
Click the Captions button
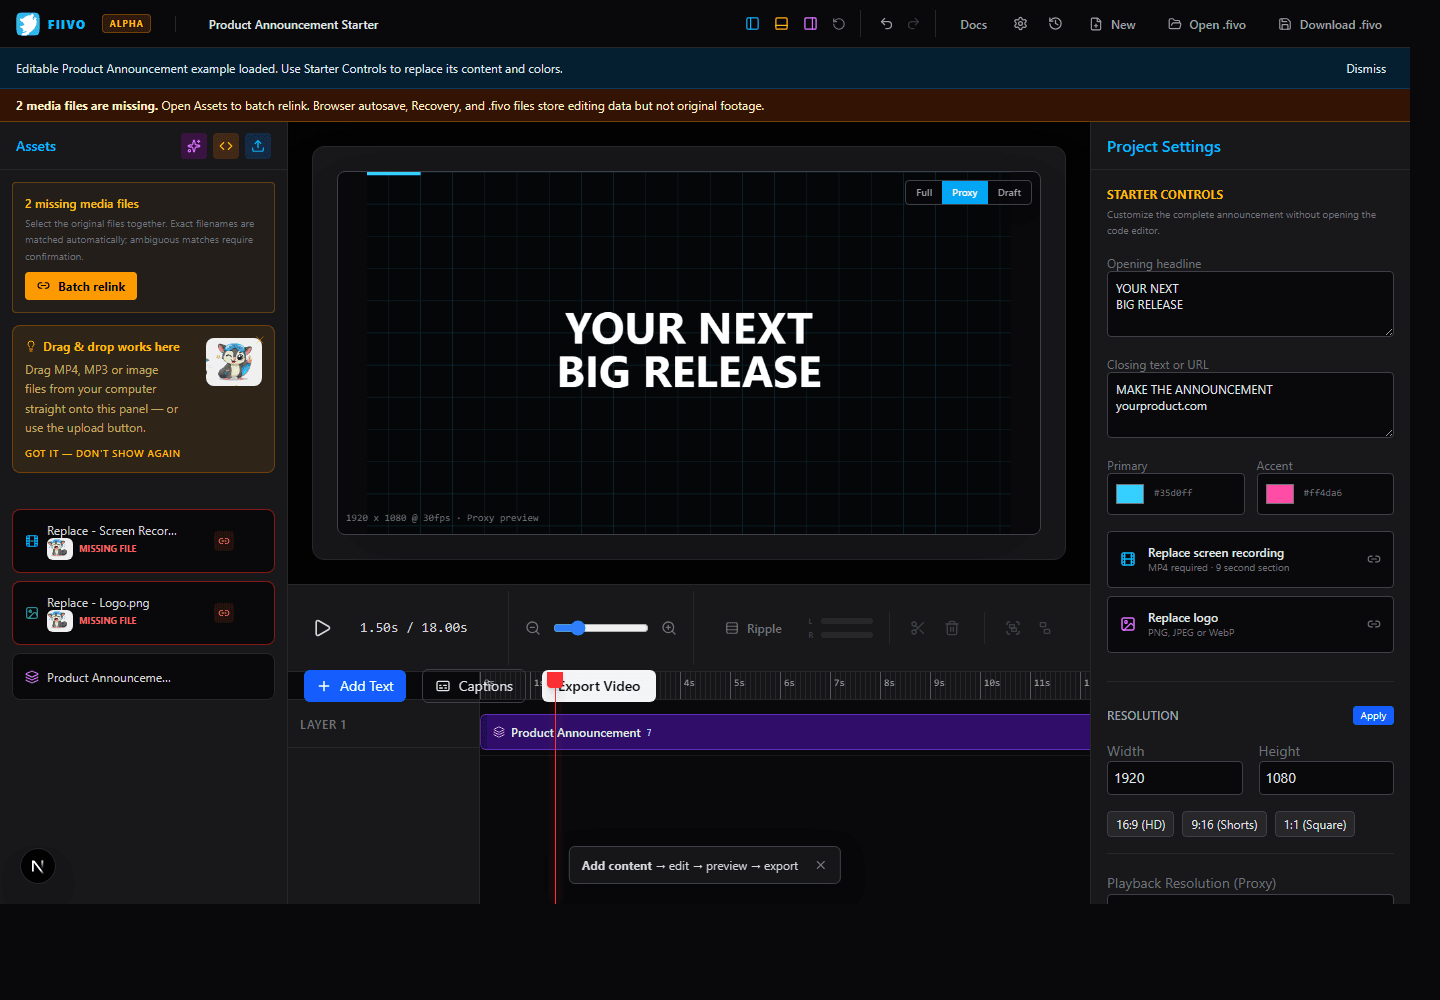point(474,686)
